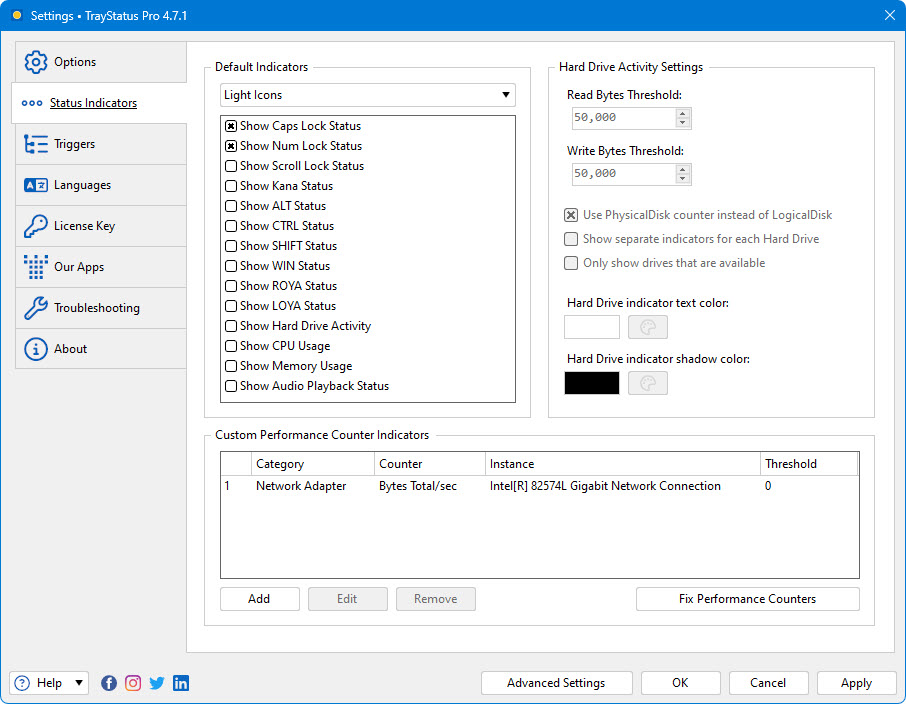906x704 pixels.
Task: Increase Read Bytes Threshold with stepper arrow
Action: (x=681, y=112)
